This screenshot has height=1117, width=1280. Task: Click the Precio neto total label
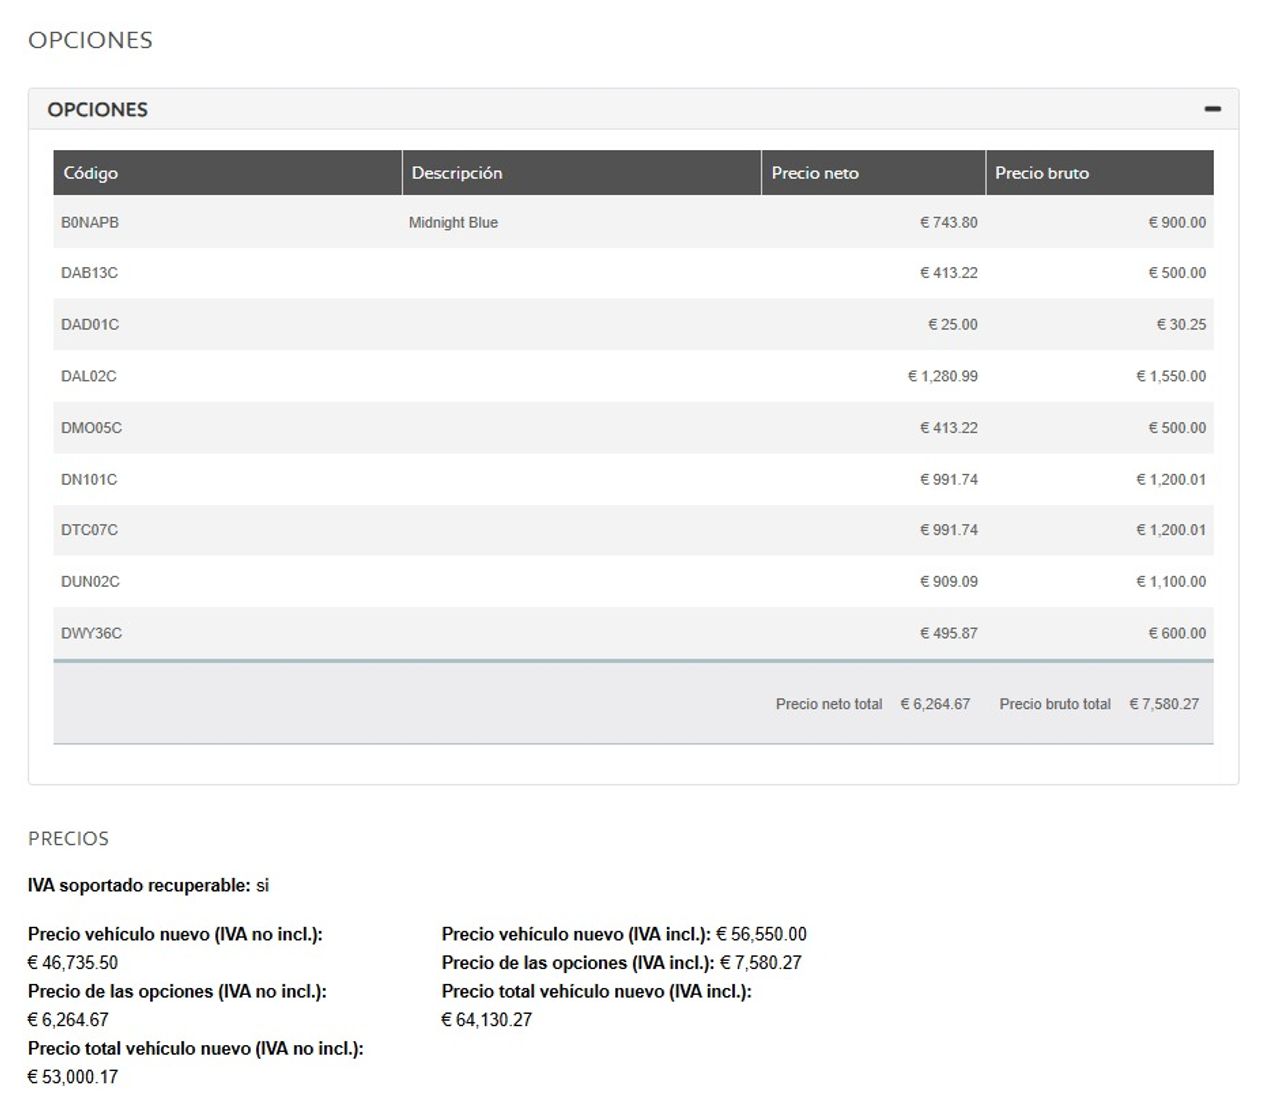(x=829, y=705)
